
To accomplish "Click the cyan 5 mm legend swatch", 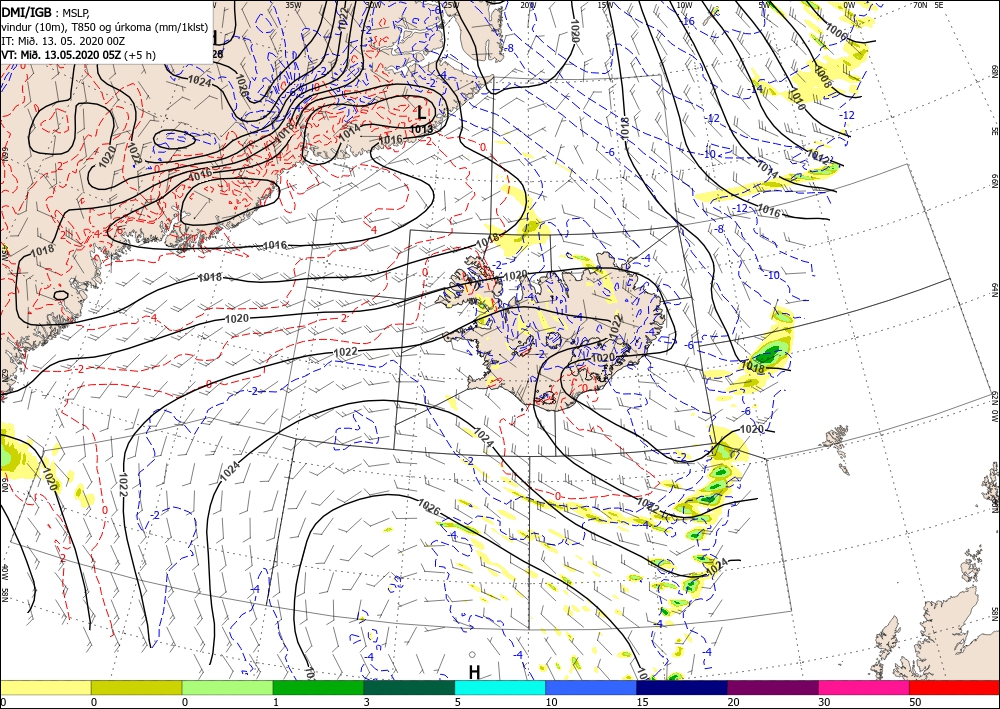I will 500,687.
